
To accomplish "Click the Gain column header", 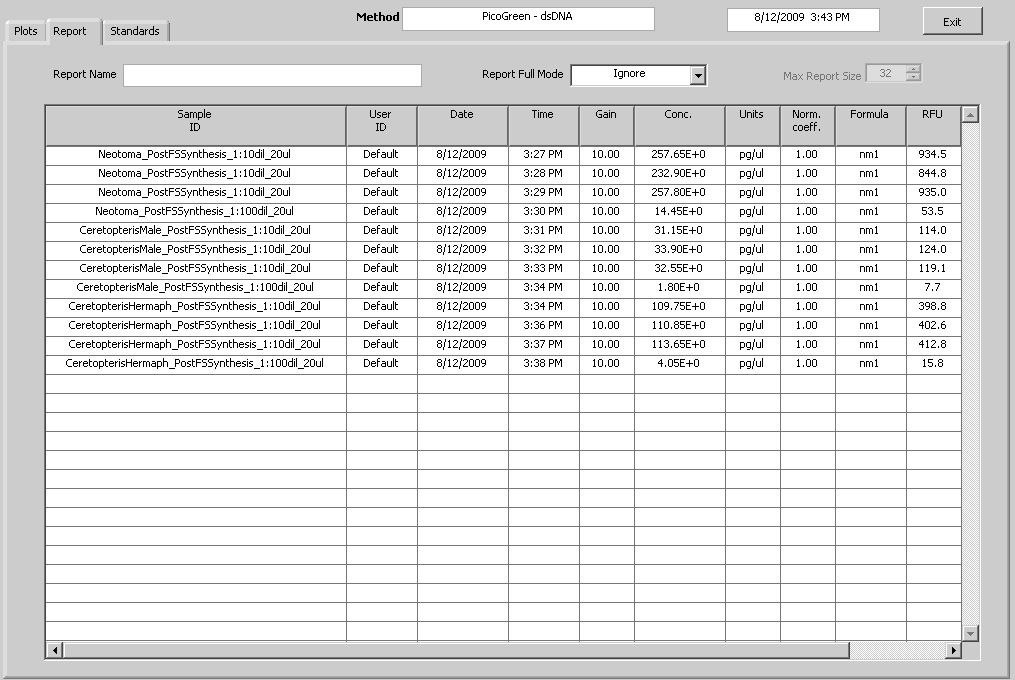I will pos(607,126).
